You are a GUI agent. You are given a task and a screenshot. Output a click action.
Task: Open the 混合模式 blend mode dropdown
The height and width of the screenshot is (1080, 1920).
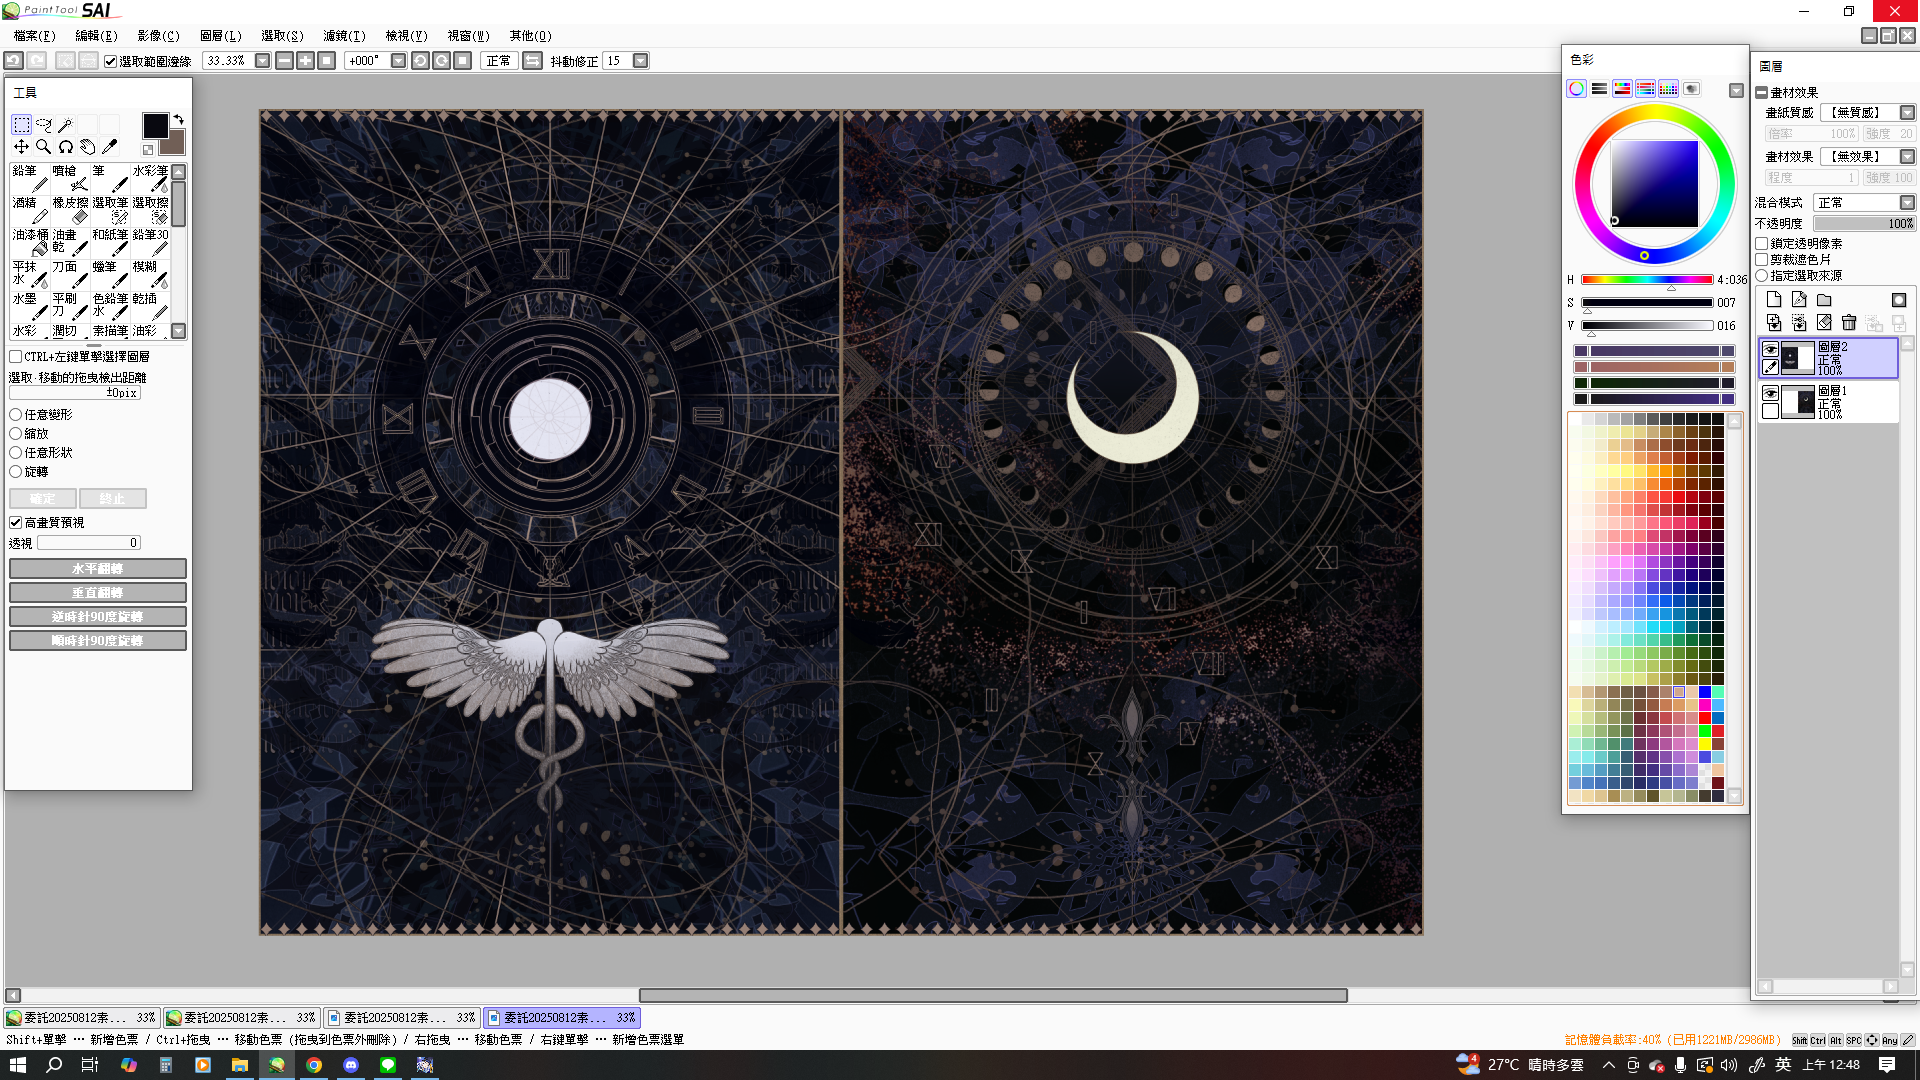coord(1907,203)
